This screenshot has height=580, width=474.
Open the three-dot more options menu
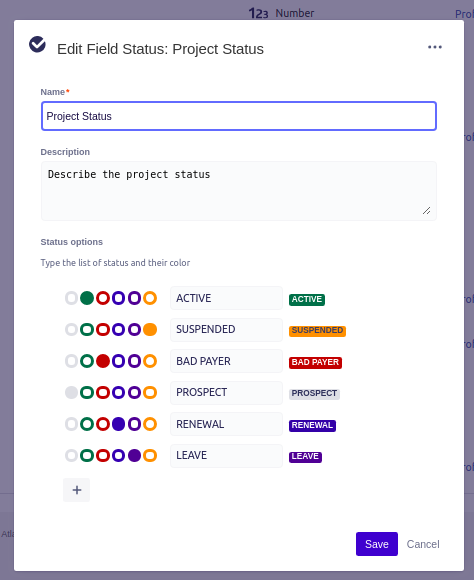(x=435, y=47)
